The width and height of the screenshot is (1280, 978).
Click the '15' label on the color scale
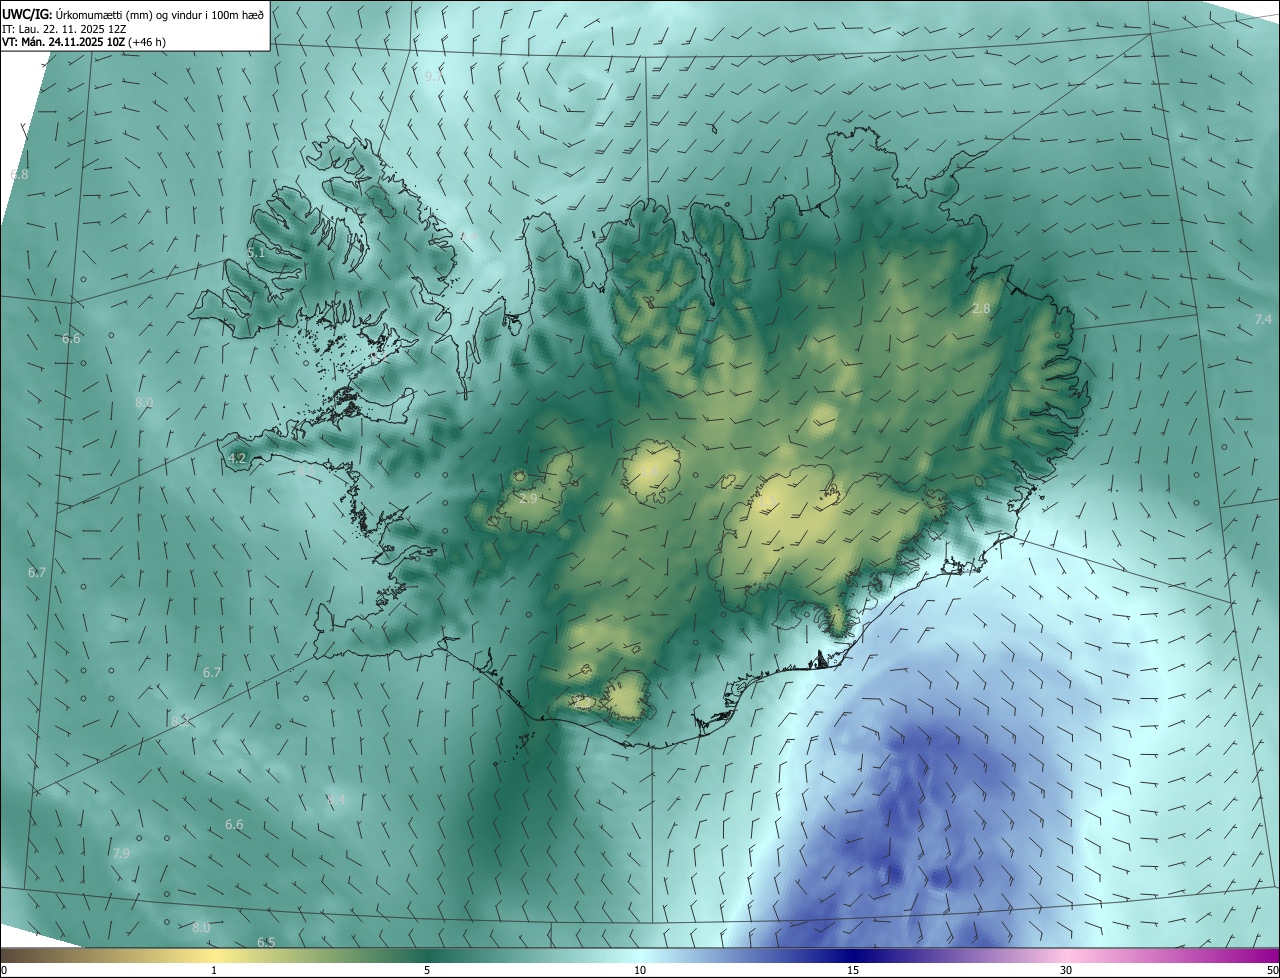point(853,970)
